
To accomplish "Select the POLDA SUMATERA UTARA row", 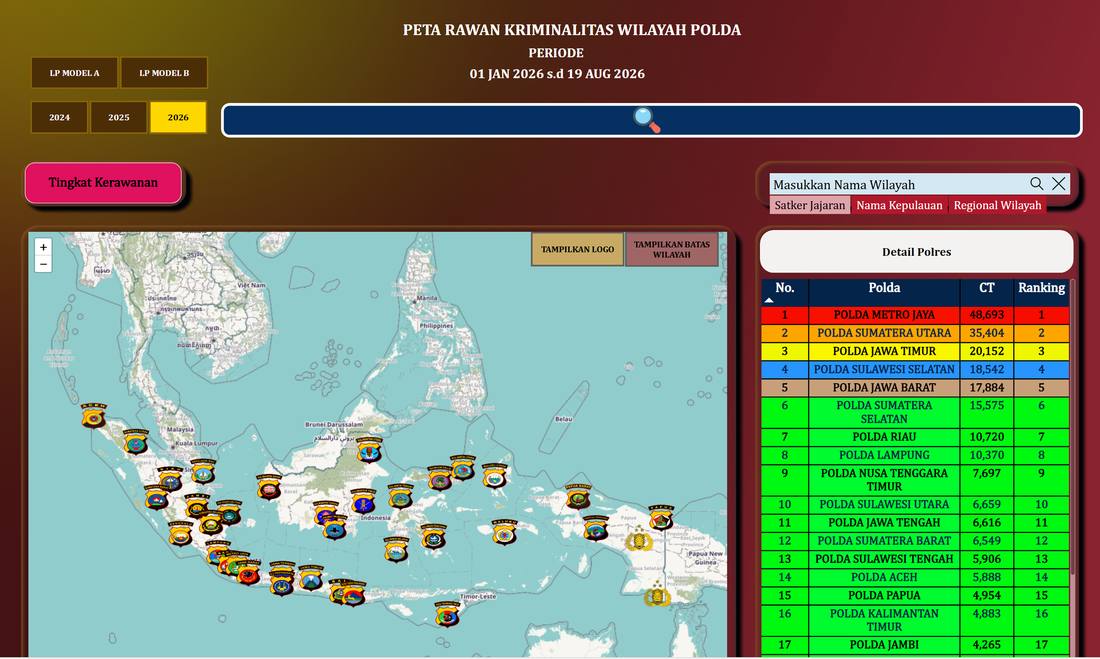I will point(915,333).
